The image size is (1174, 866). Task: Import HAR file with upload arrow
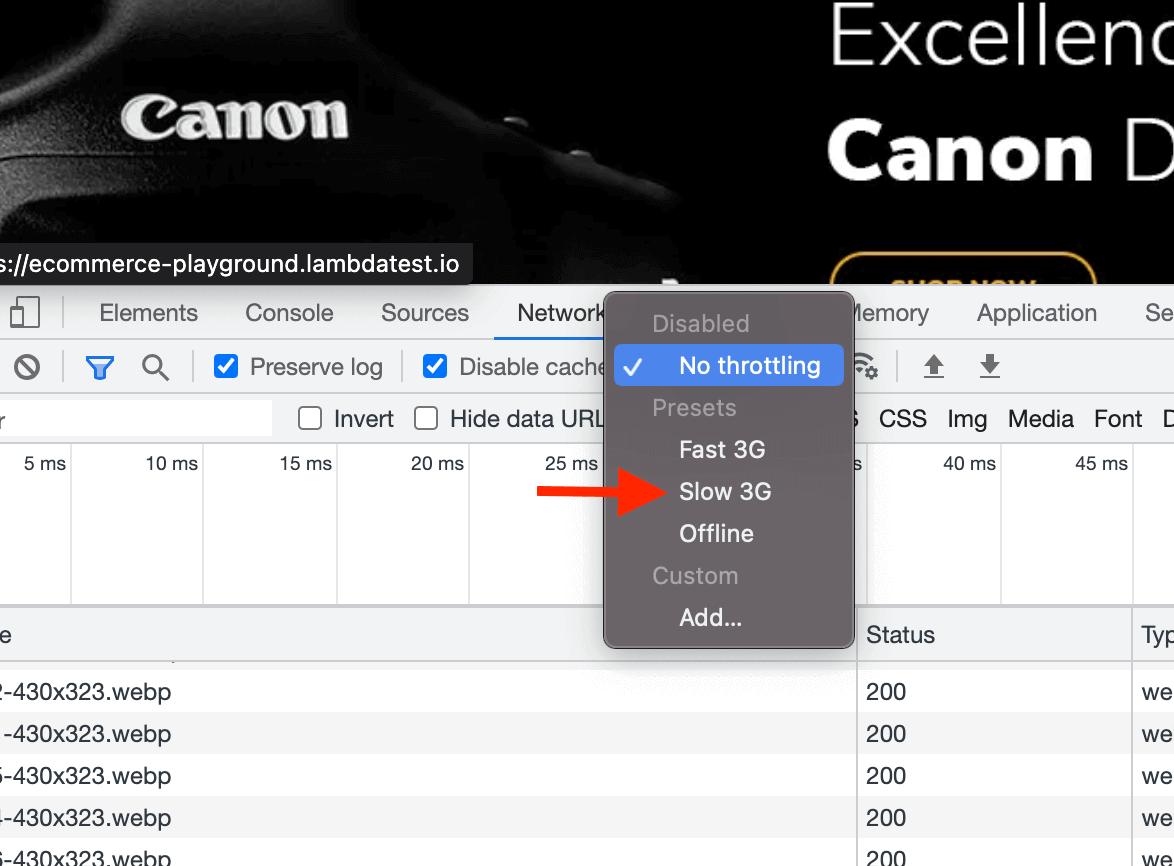pos(934,367)
